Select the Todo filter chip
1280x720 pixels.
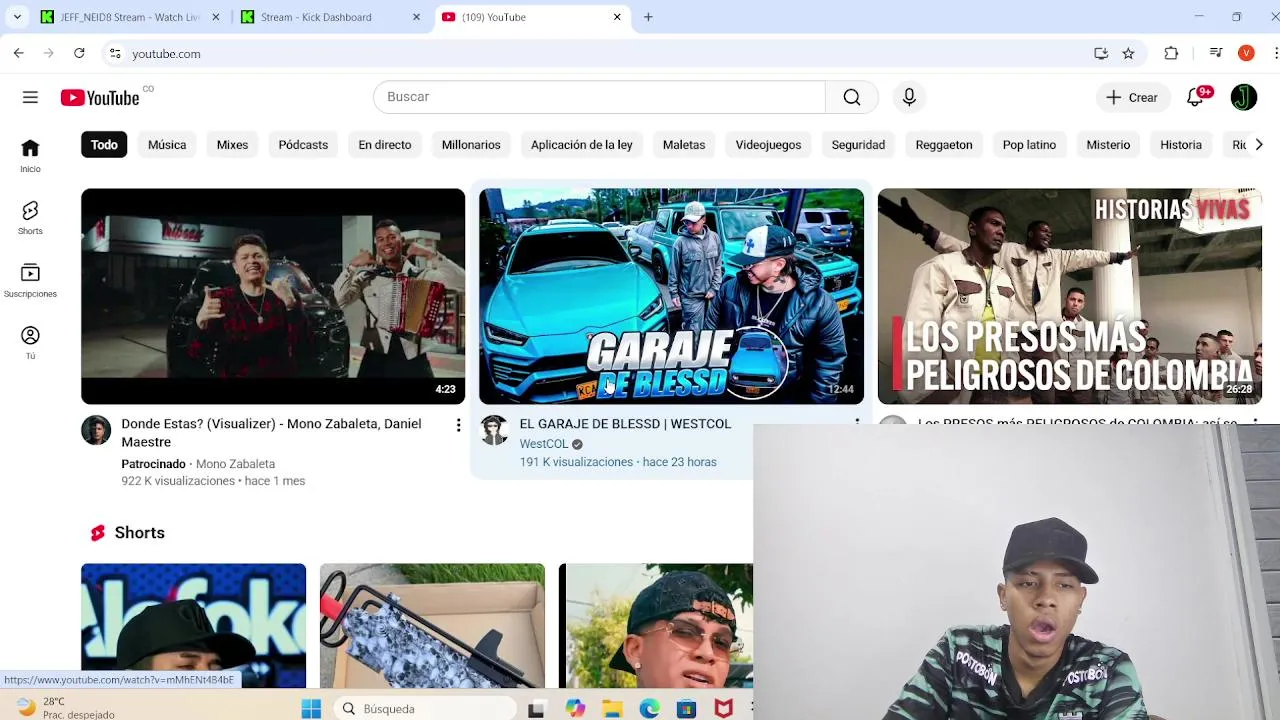coord(104,145)
